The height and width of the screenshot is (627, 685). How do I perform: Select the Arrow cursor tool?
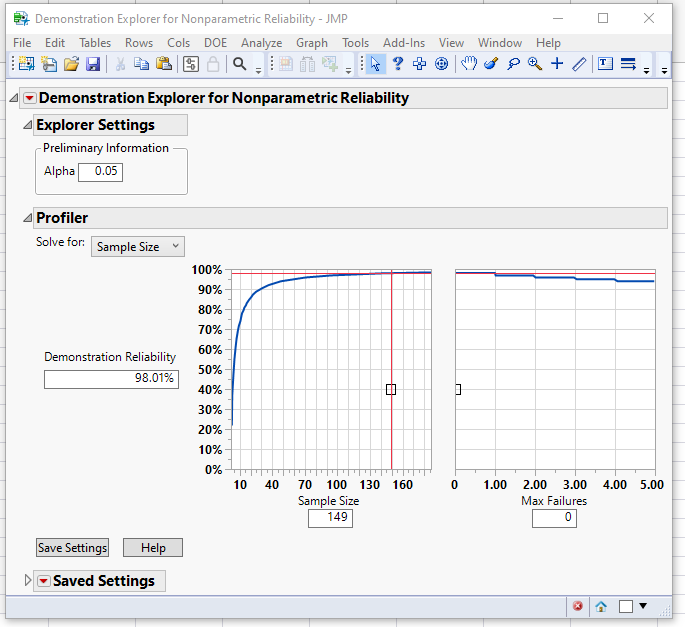click(375, 64)
